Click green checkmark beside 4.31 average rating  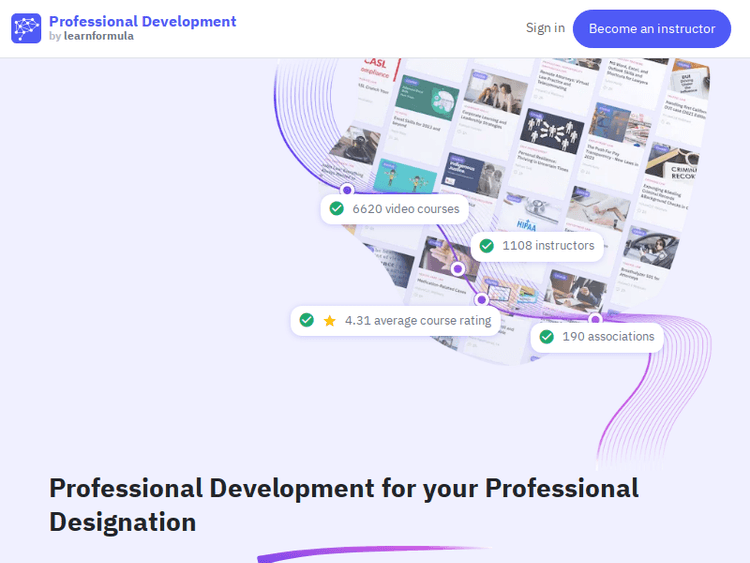point(306,321)
